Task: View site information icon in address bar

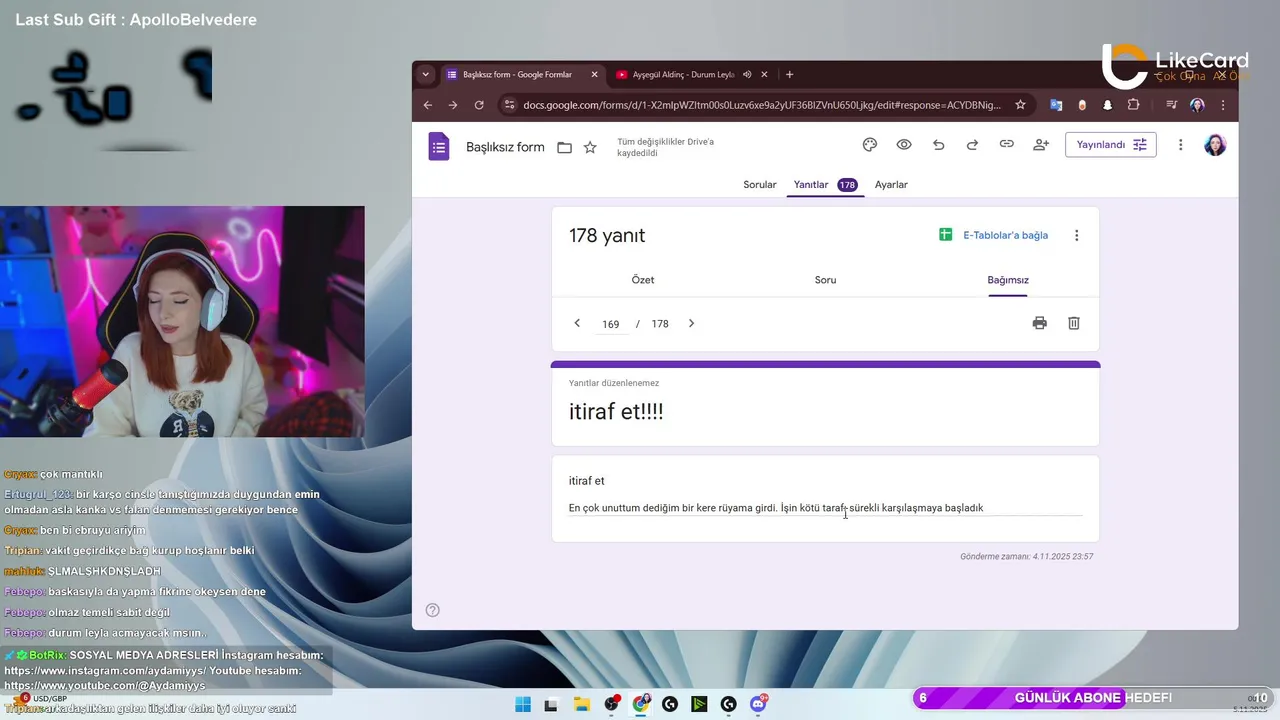Action: [x=509, y=105]
